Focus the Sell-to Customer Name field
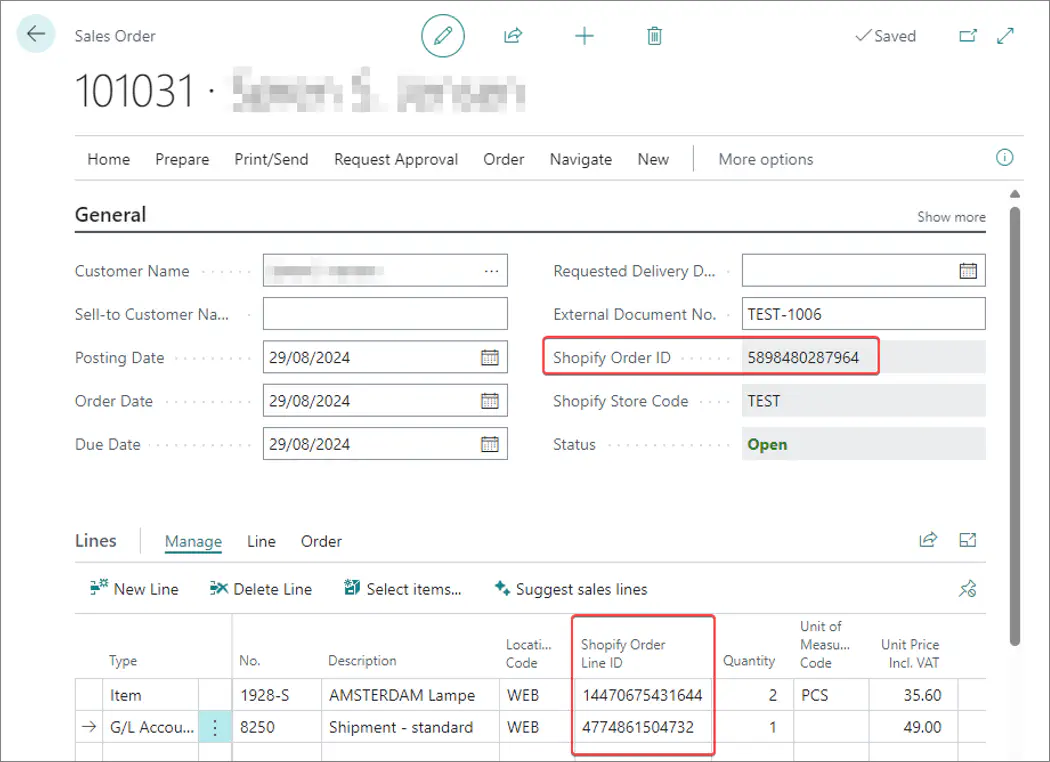Screen dimensions: 1050x762 pyautogui.click(x=385, y=314)
